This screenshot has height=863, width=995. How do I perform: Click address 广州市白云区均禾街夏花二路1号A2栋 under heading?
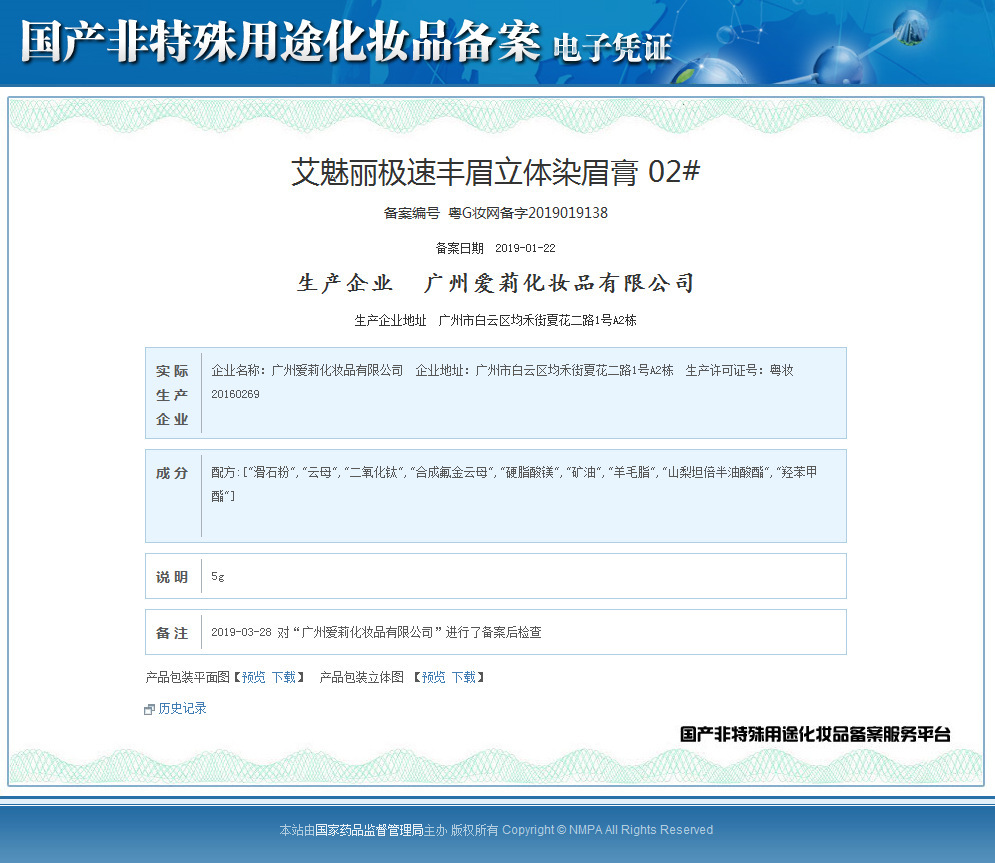point(537,320)
